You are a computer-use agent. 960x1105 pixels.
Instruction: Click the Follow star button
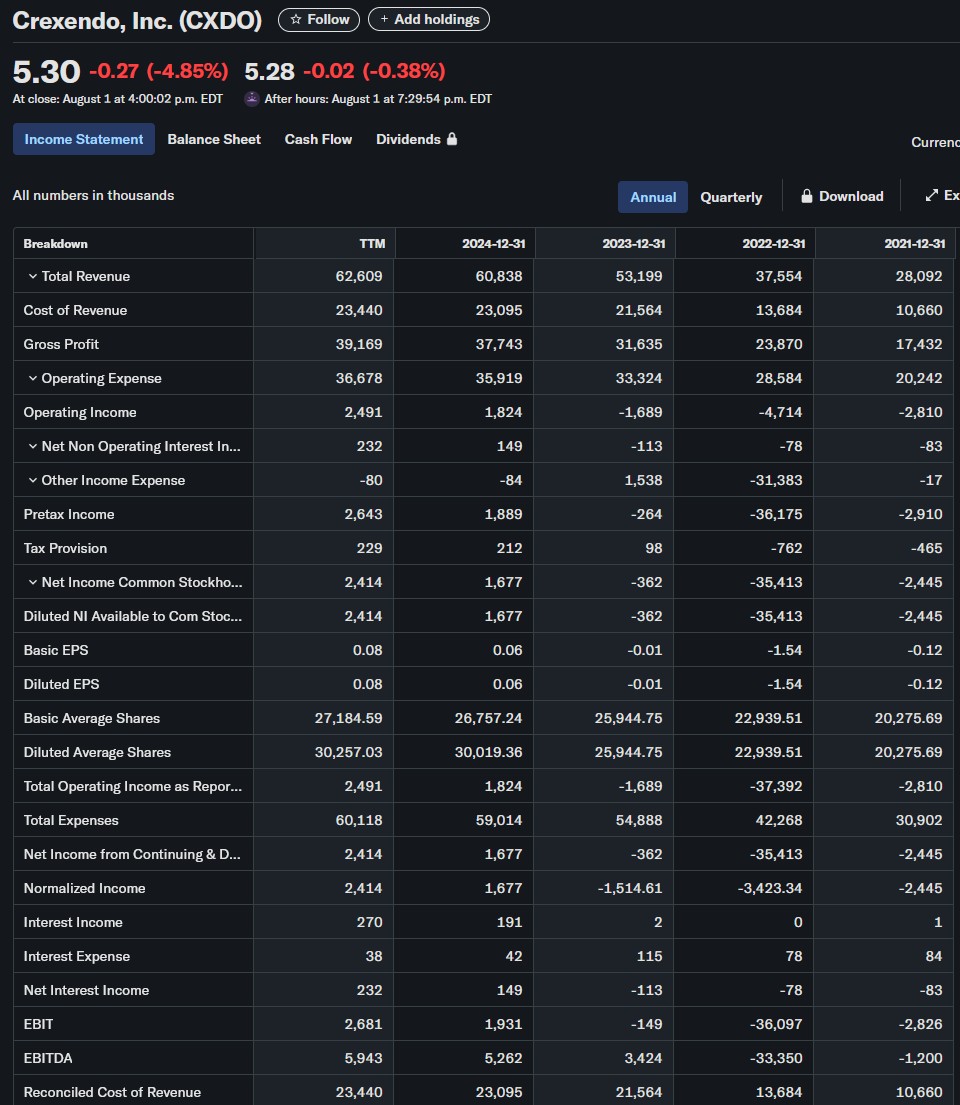pos(319,20)
